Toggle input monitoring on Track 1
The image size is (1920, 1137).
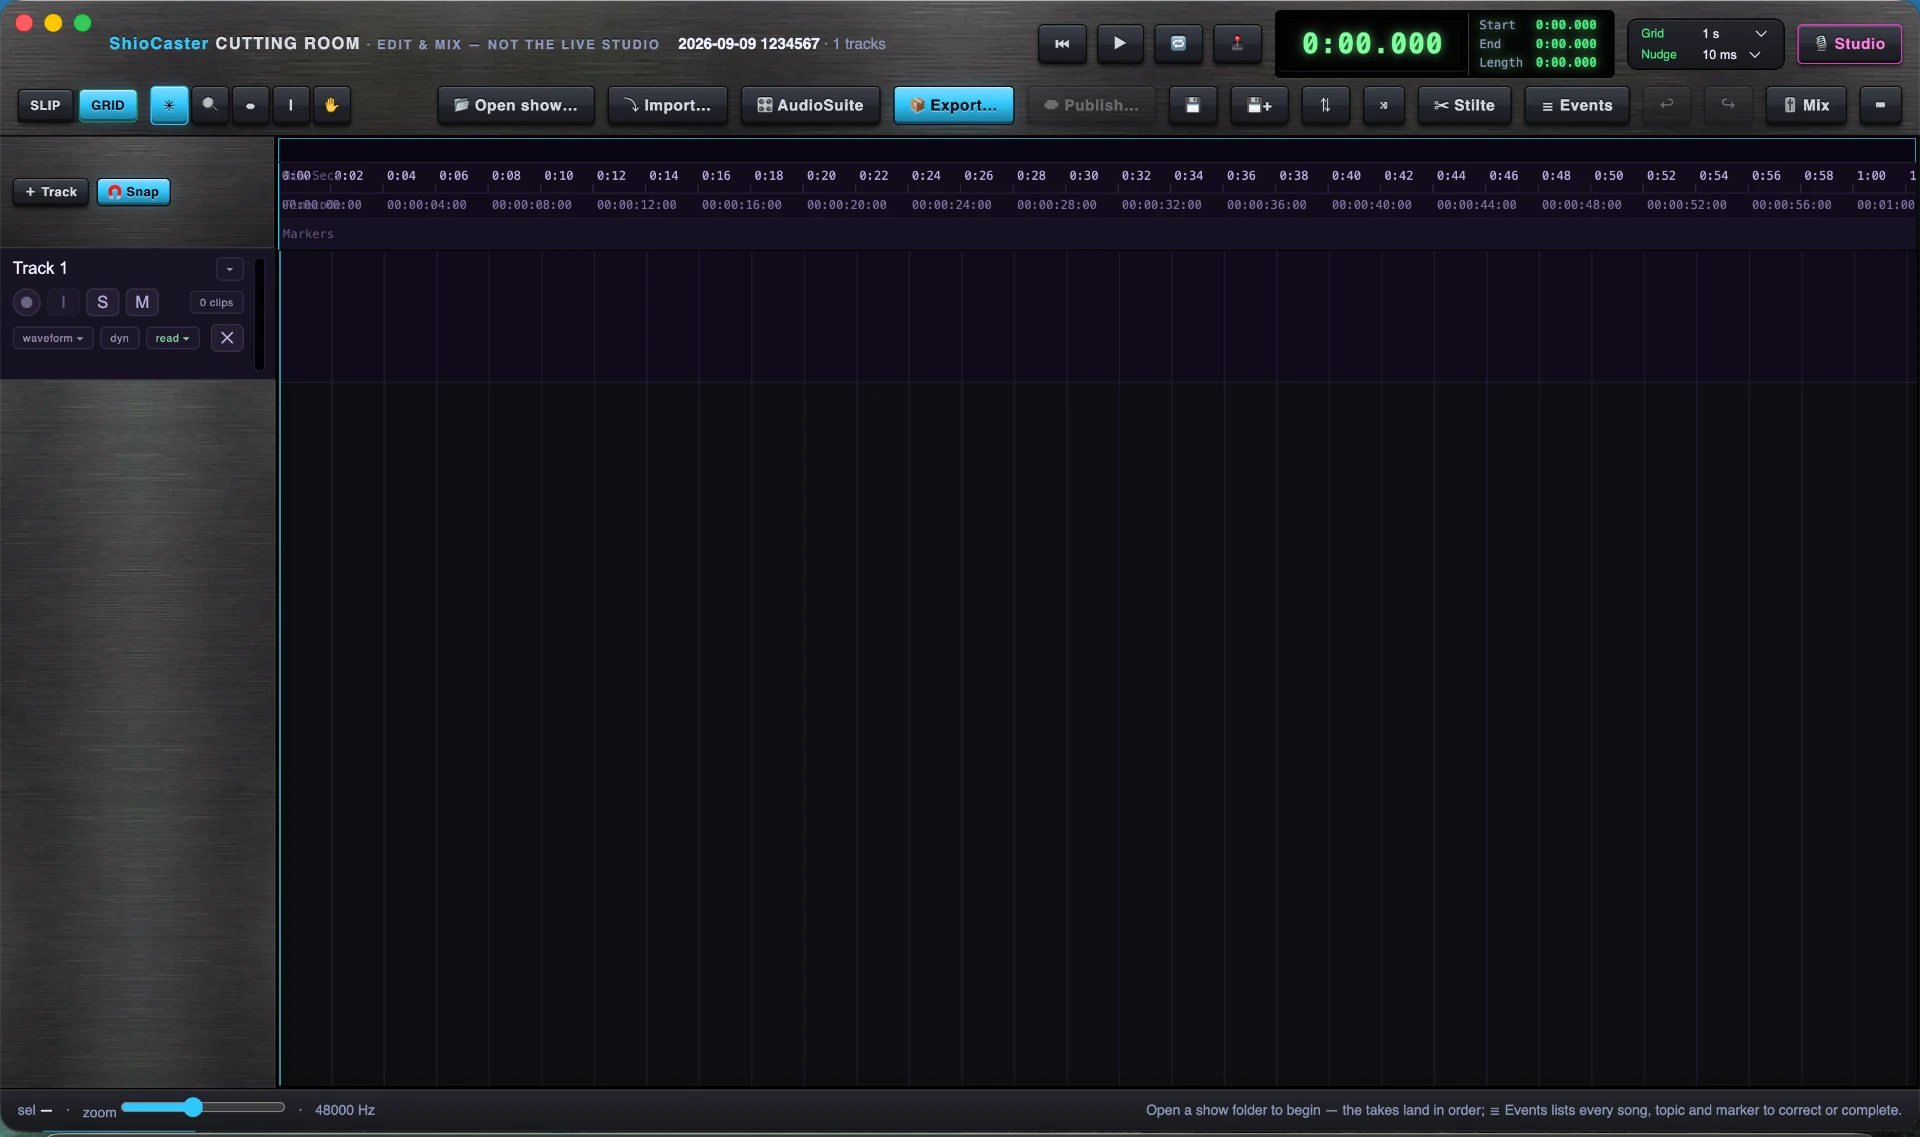click(63, 302)
